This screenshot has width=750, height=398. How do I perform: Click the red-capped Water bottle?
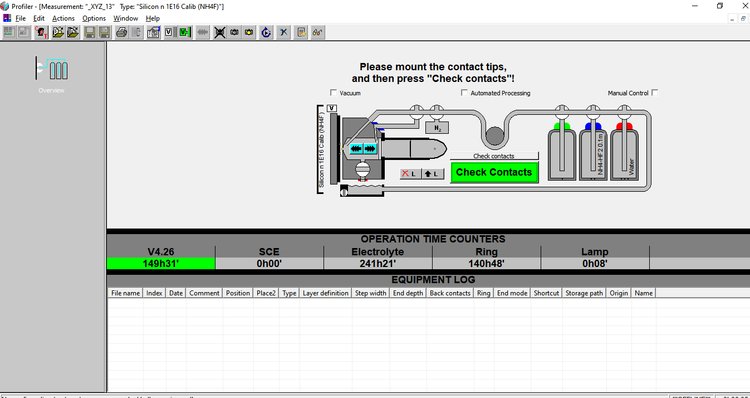[624, 151]
